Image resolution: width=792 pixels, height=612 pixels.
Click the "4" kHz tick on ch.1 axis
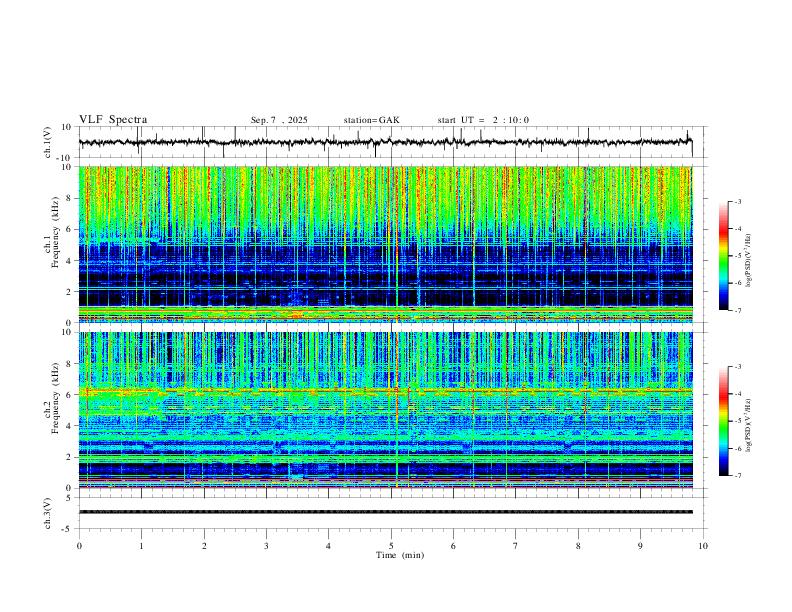click(x=70, y=261)
